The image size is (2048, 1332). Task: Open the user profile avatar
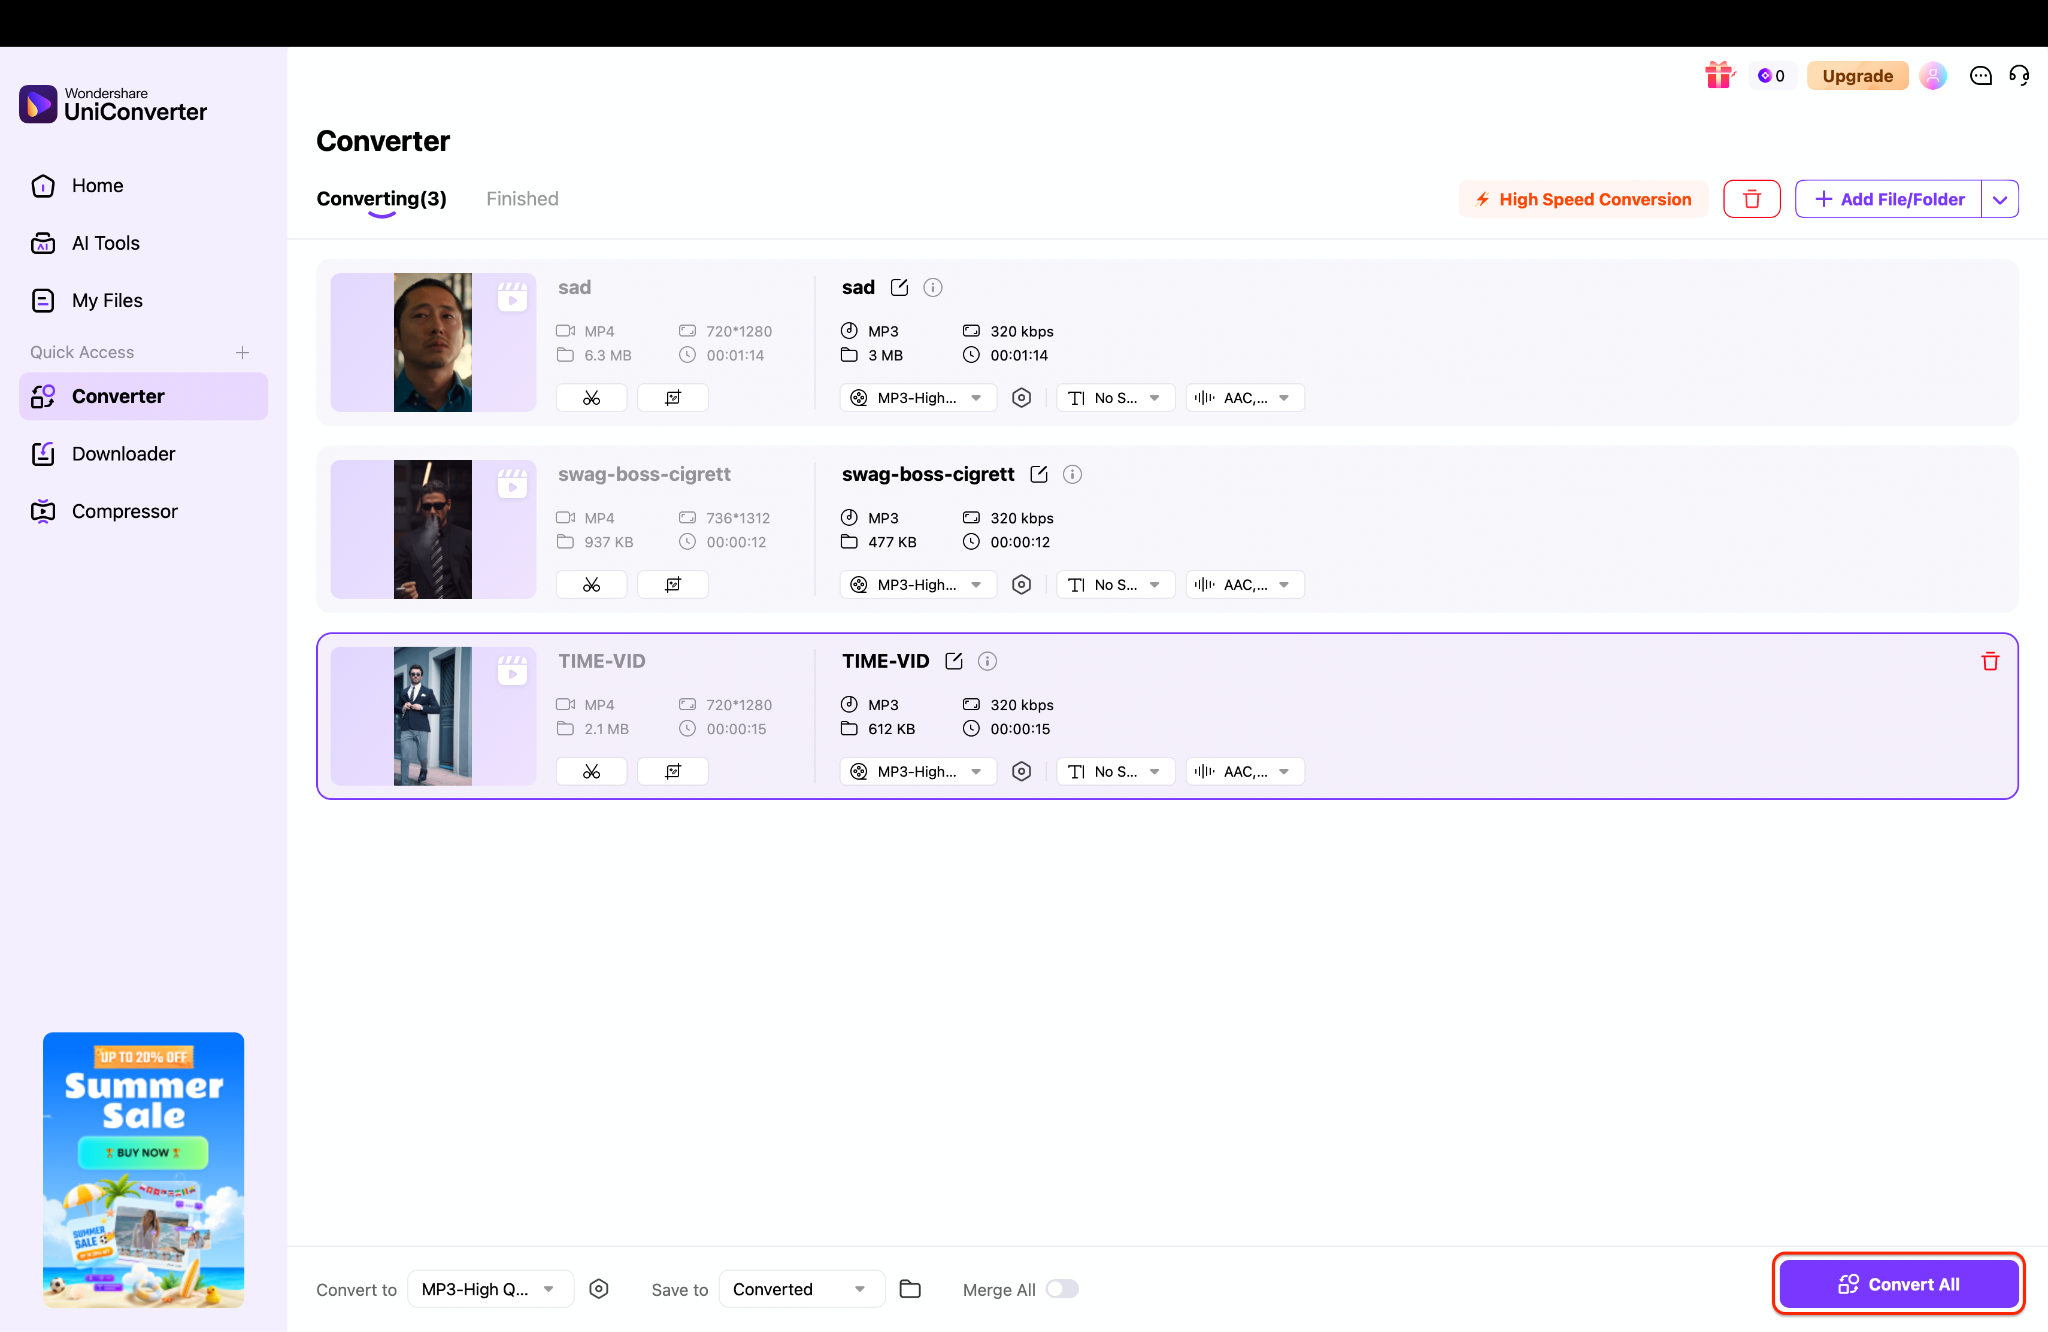pos(1933,76)
